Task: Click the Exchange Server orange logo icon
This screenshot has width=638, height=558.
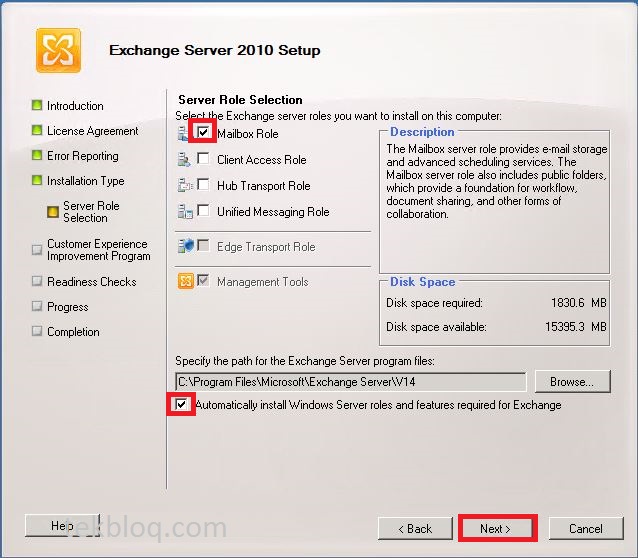Action: [58, 50]
